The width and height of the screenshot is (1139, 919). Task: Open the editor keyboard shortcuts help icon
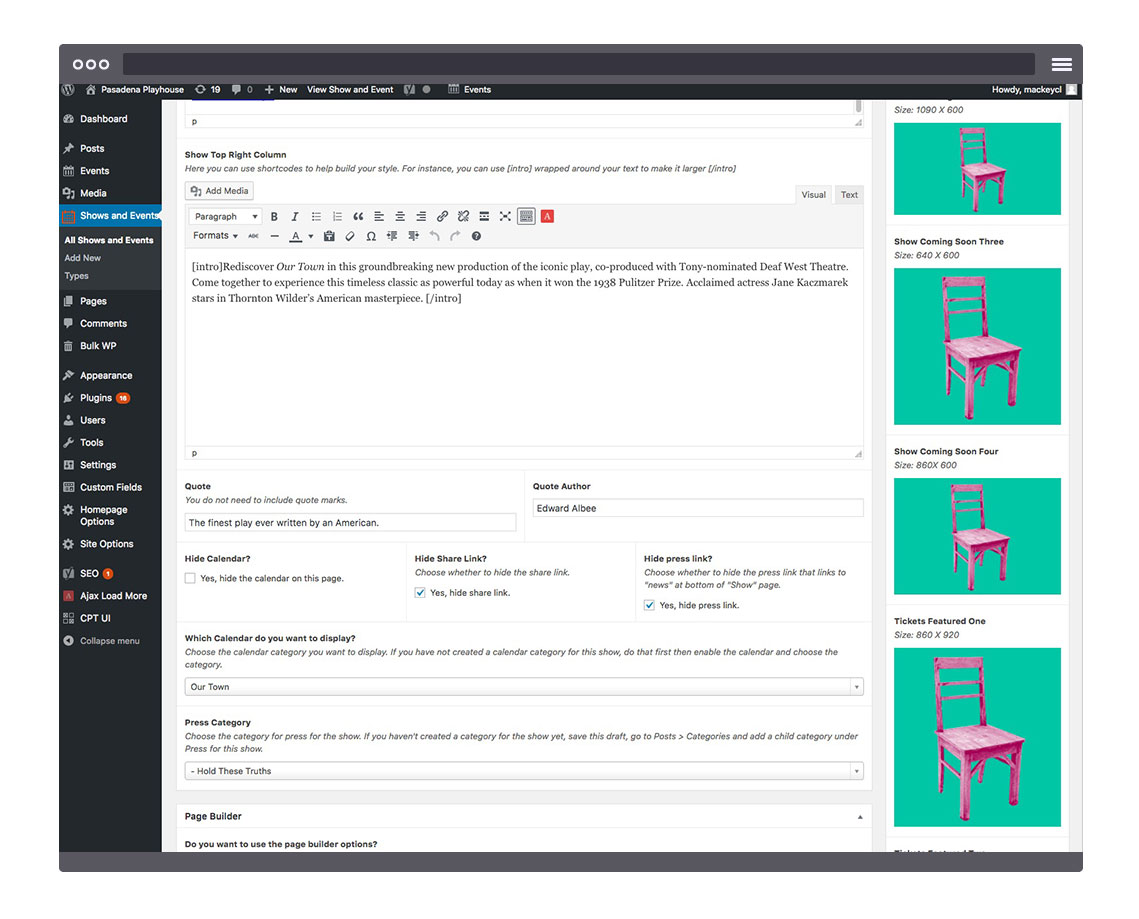476,237
